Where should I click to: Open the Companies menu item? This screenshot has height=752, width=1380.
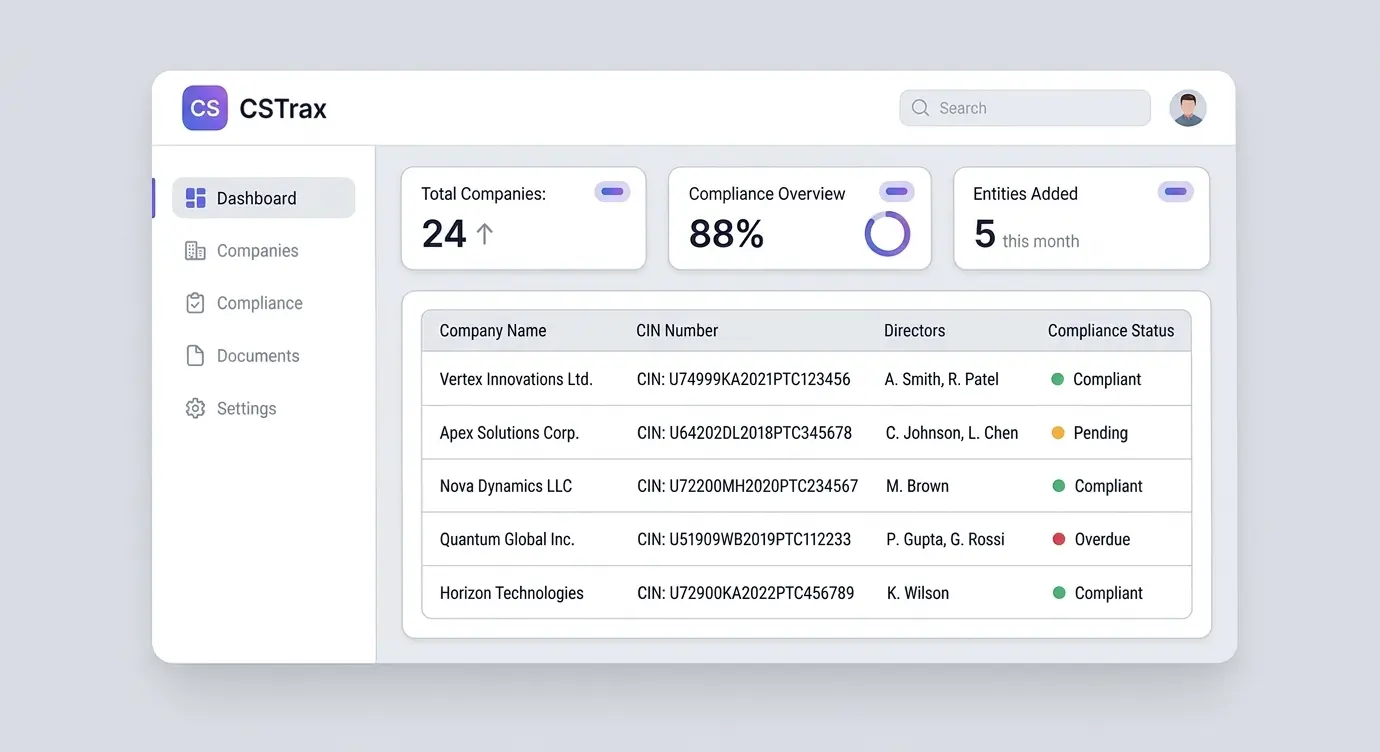click(x=257, y=251)
